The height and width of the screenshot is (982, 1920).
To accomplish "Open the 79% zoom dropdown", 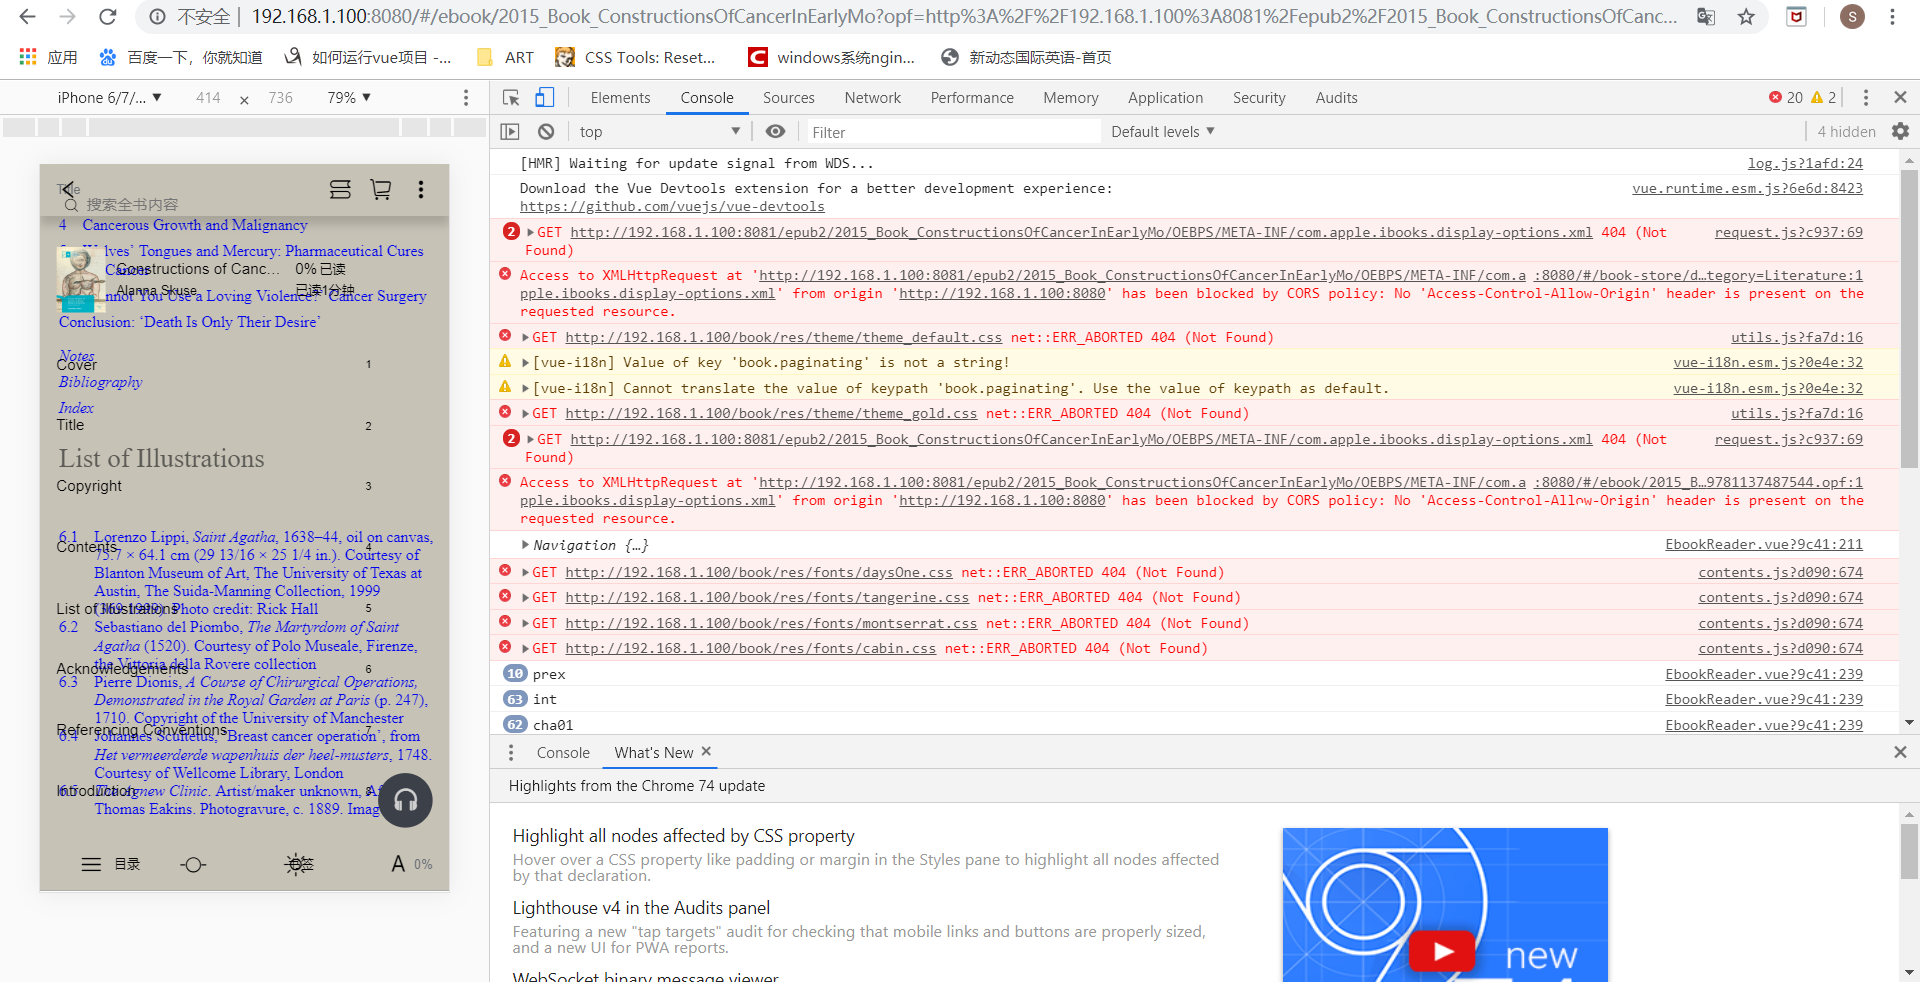I will [349, 98].
